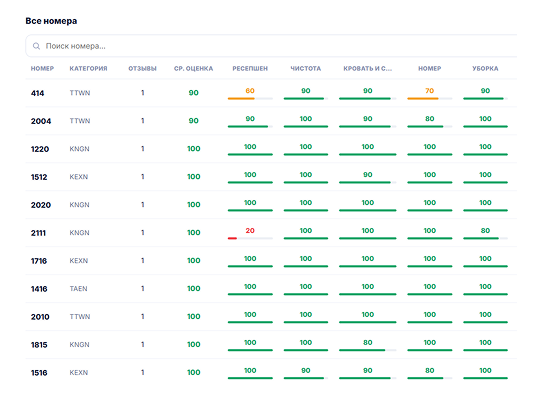
Task: Select room 1220 in the list
Action: click(271, 149)
